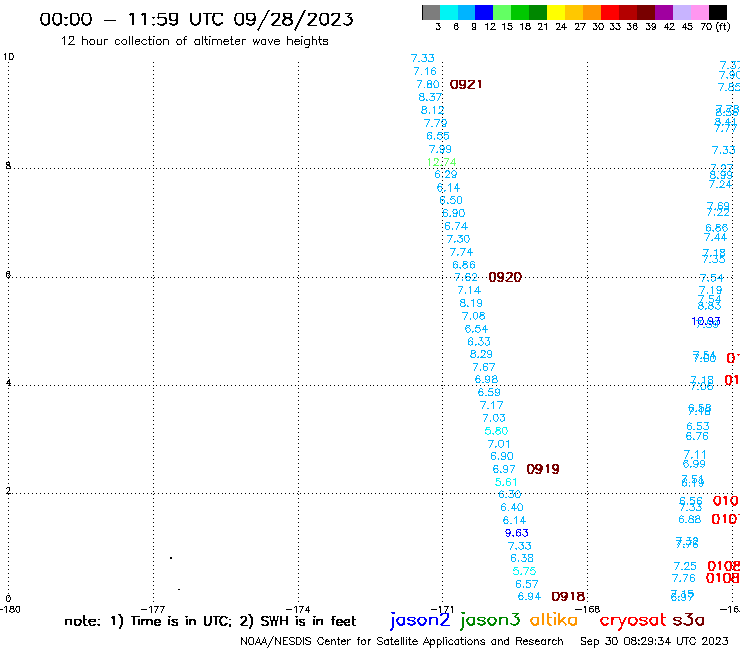Click the wave height value '8.12'
Screen dimensions: 740x650
(432, 110)
